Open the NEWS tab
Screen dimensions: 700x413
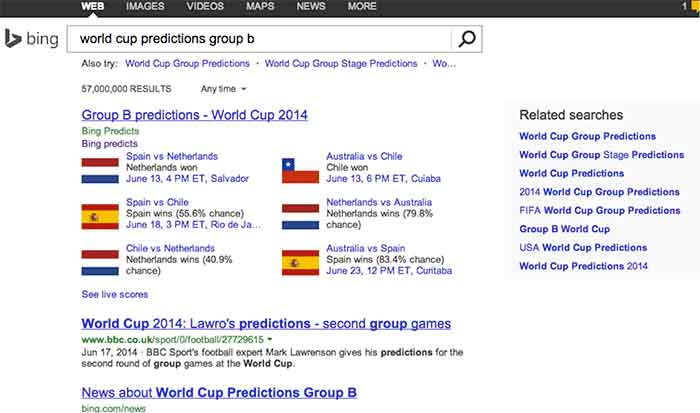(x=311, y=7)
